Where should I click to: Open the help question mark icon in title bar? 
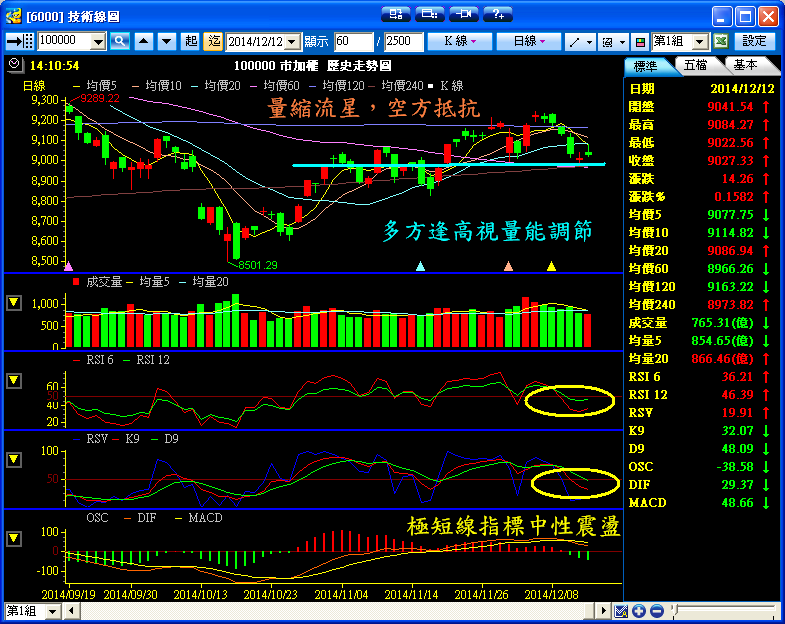point(497,14)
